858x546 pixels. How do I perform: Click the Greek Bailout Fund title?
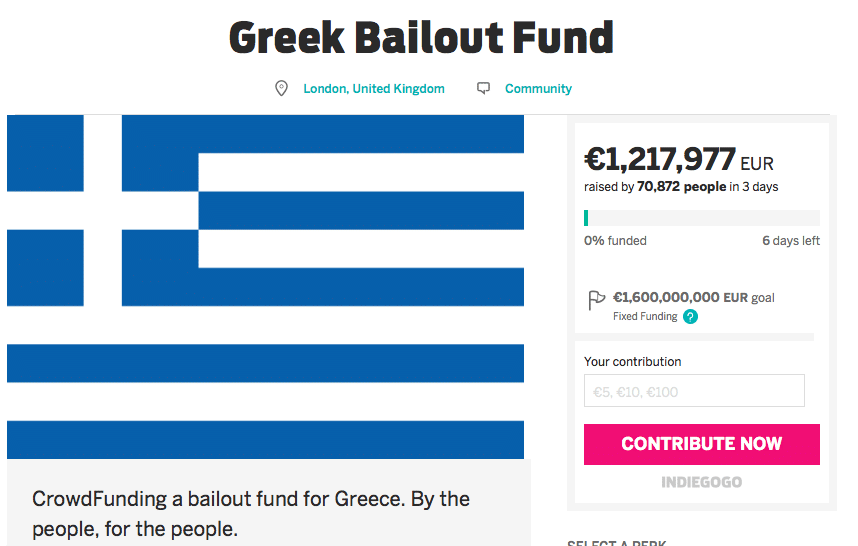coord(421,38)
